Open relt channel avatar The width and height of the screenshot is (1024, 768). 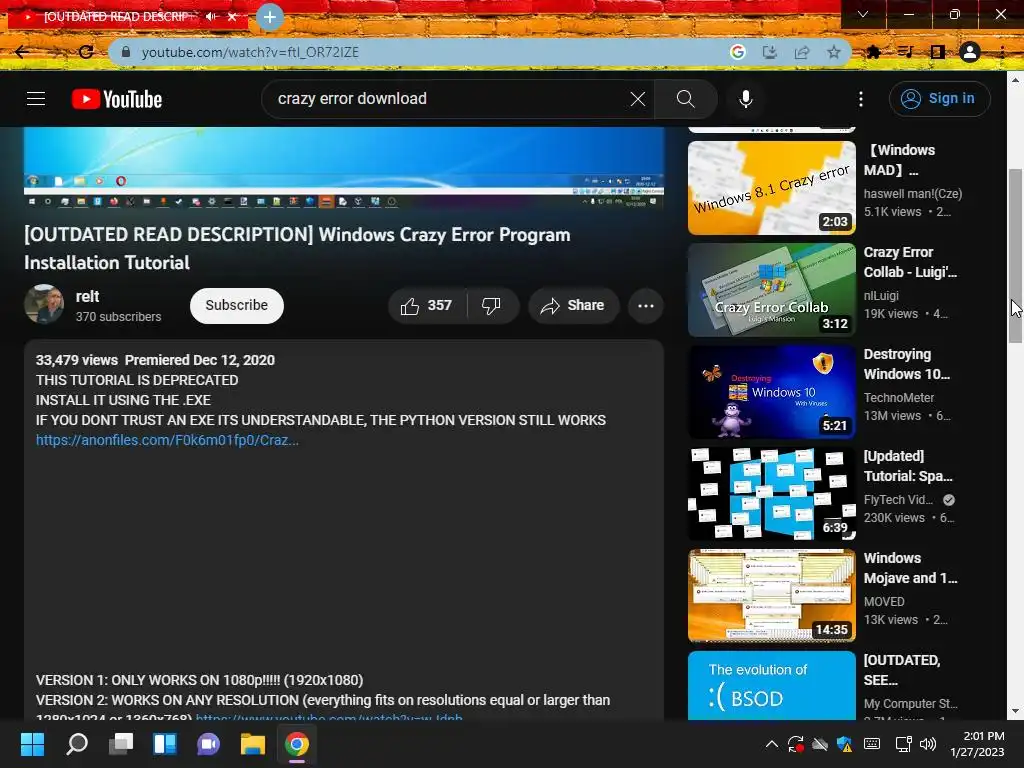coord(44,304)
